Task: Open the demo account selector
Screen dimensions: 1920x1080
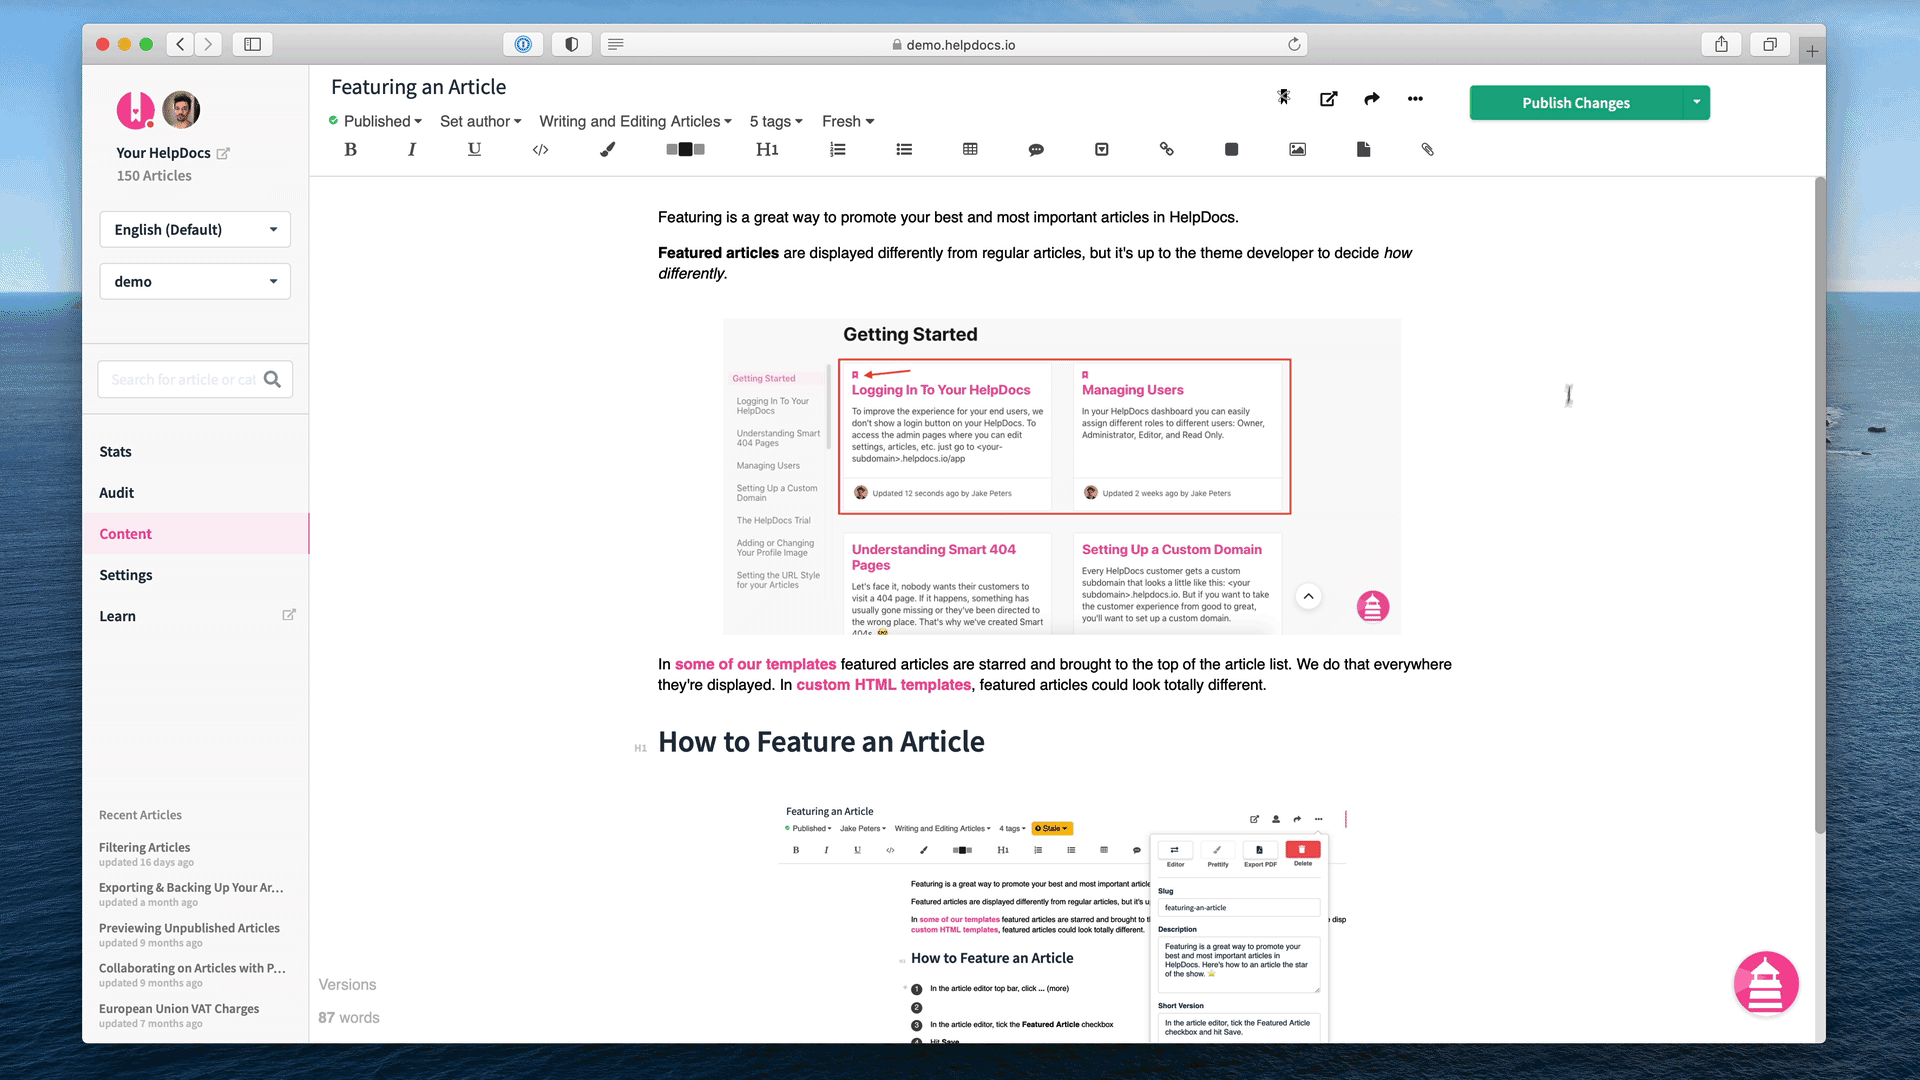Action: pyautogui.click(x=195, y=281)
